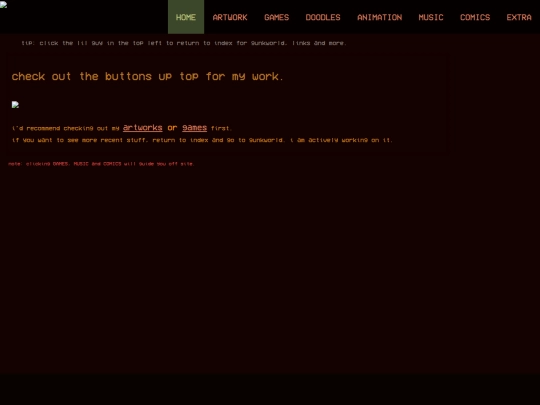Click the sentence mentioning more recent stuff

coord(202,140)
